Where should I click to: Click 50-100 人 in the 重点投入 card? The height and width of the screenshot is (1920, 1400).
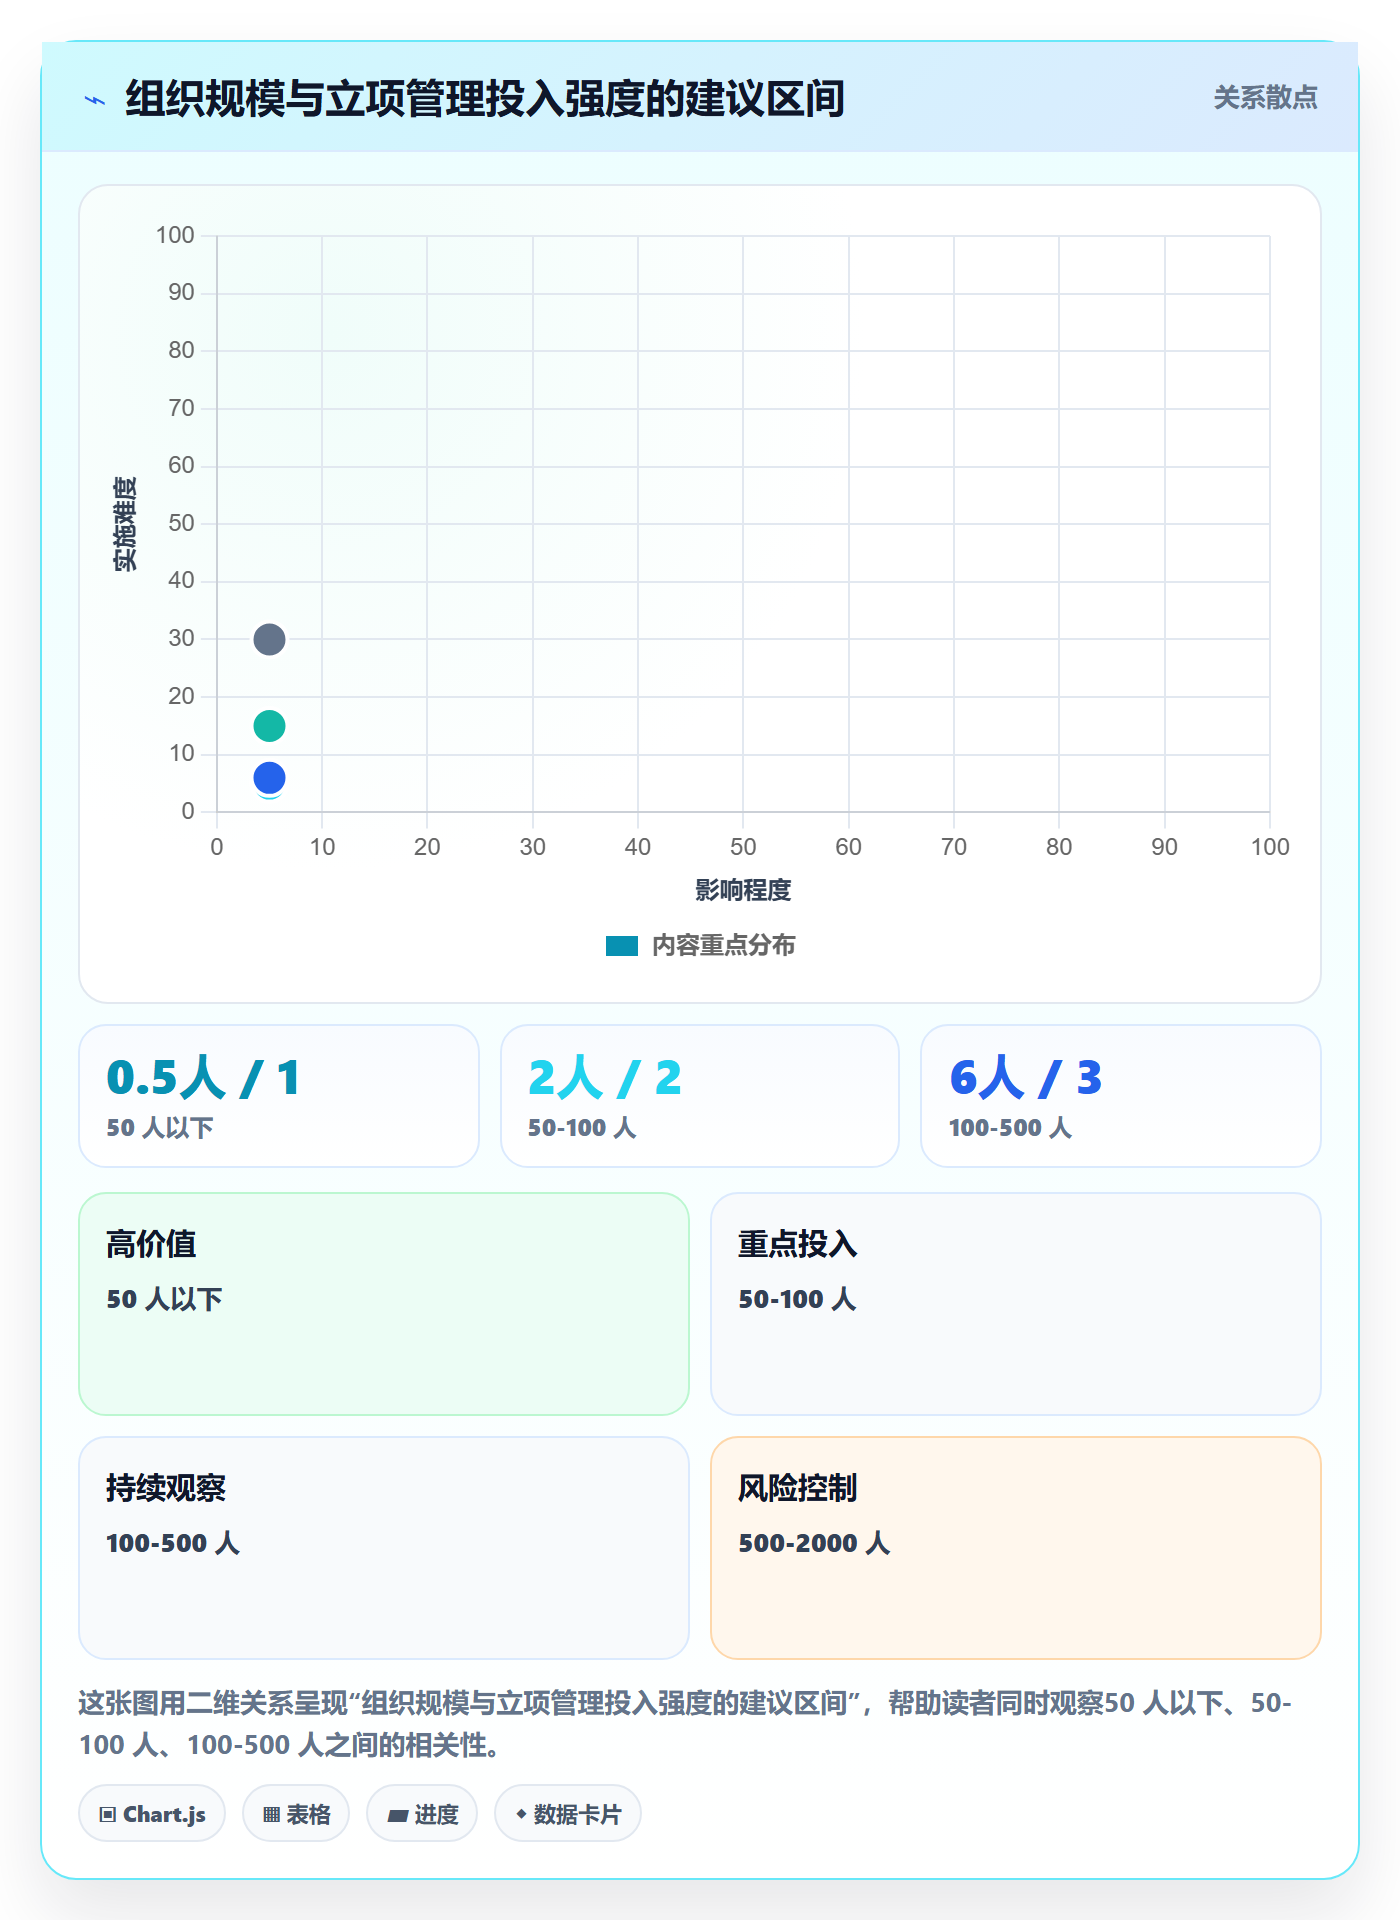coord(797,1299)
